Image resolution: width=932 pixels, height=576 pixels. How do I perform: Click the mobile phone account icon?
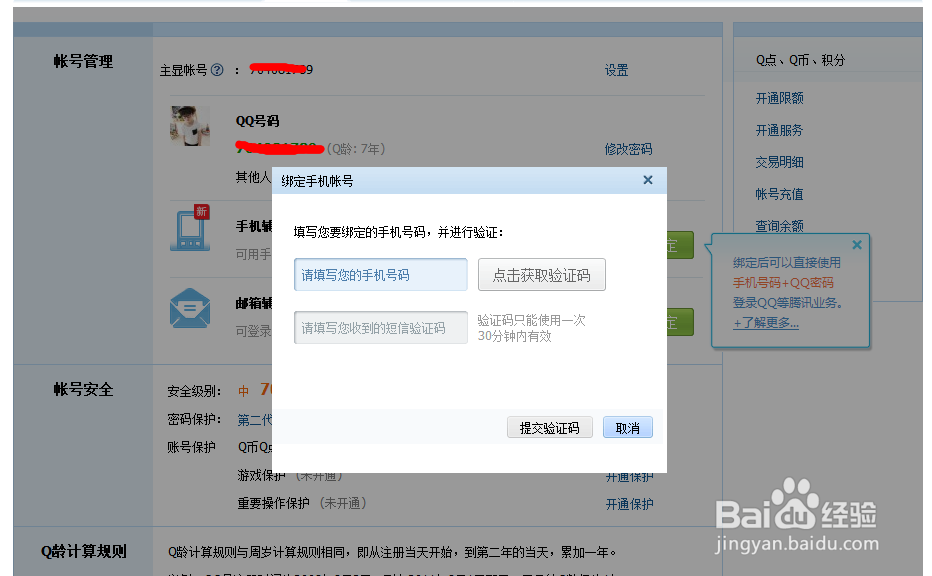click(x=190, y=228)
